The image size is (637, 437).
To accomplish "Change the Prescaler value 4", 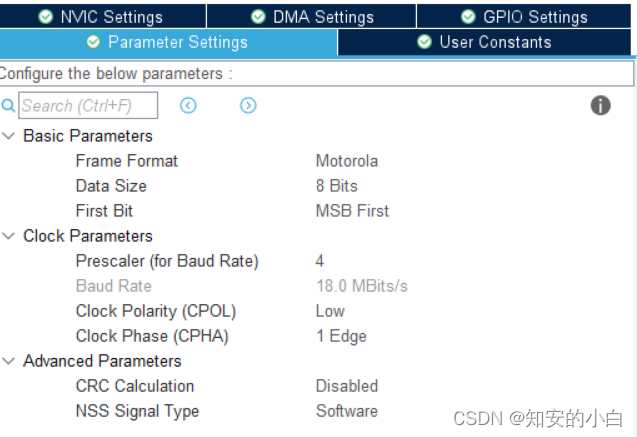I will (320, 261).
